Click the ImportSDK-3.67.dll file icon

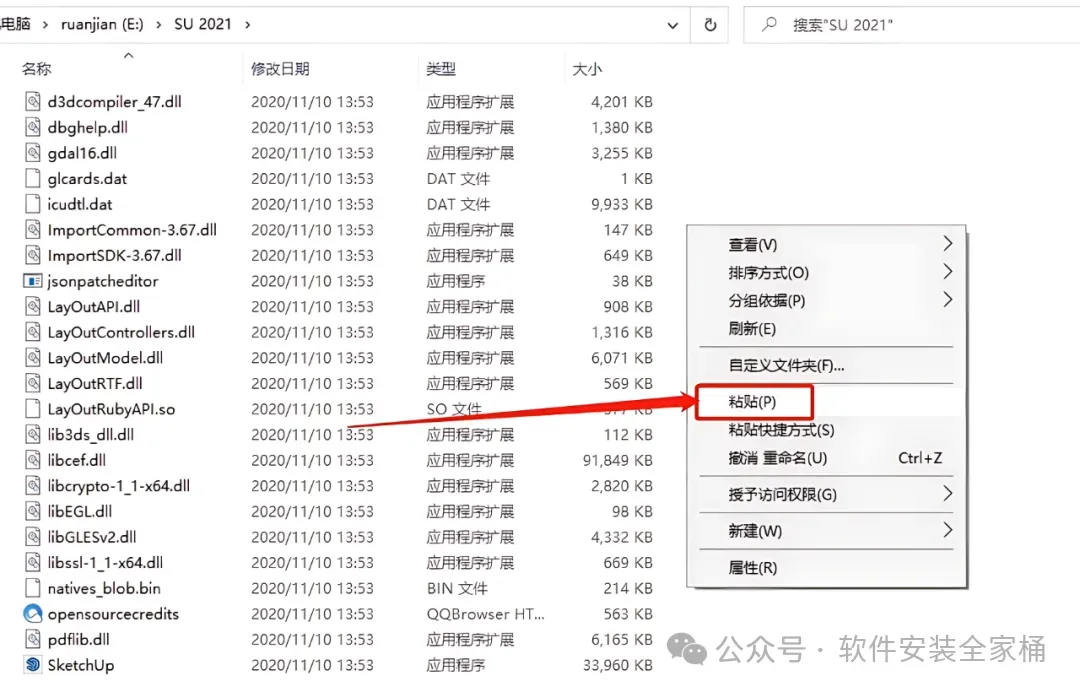32,255
